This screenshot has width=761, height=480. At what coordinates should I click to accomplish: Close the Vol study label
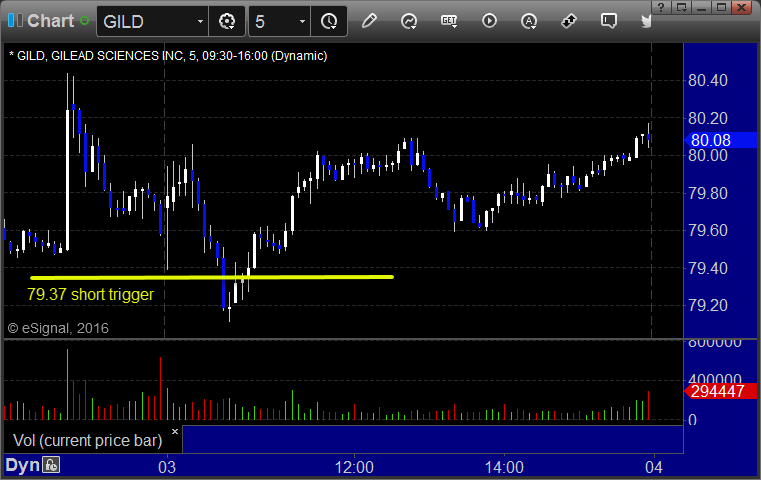pos(175,431)
